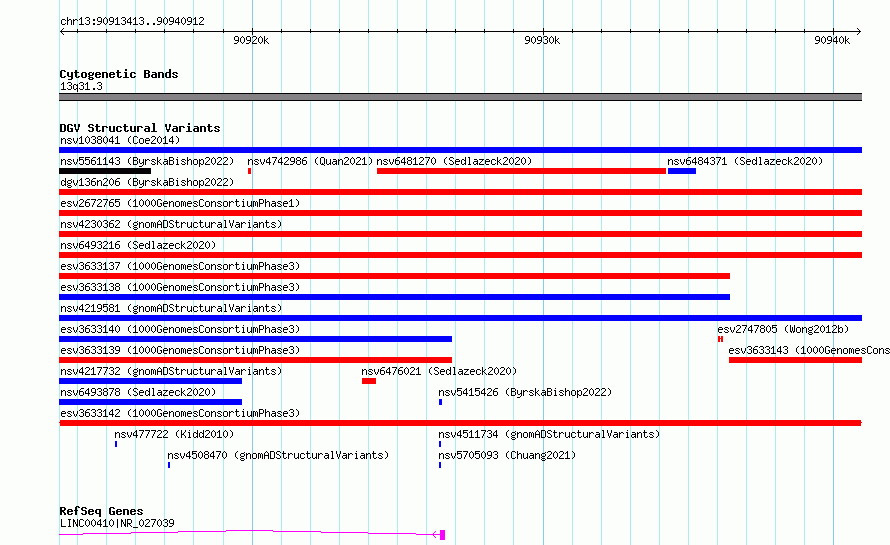Open nsv6481270 (Sedlazeck2020) label
The height and width of the screenshot is (545, 890).
click(454, 161)
